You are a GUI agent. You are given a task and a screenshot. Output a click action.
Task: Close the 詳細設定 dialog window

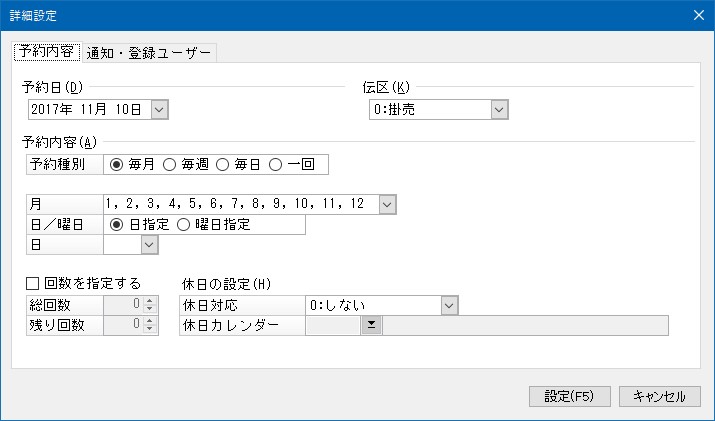coord(699,15)
